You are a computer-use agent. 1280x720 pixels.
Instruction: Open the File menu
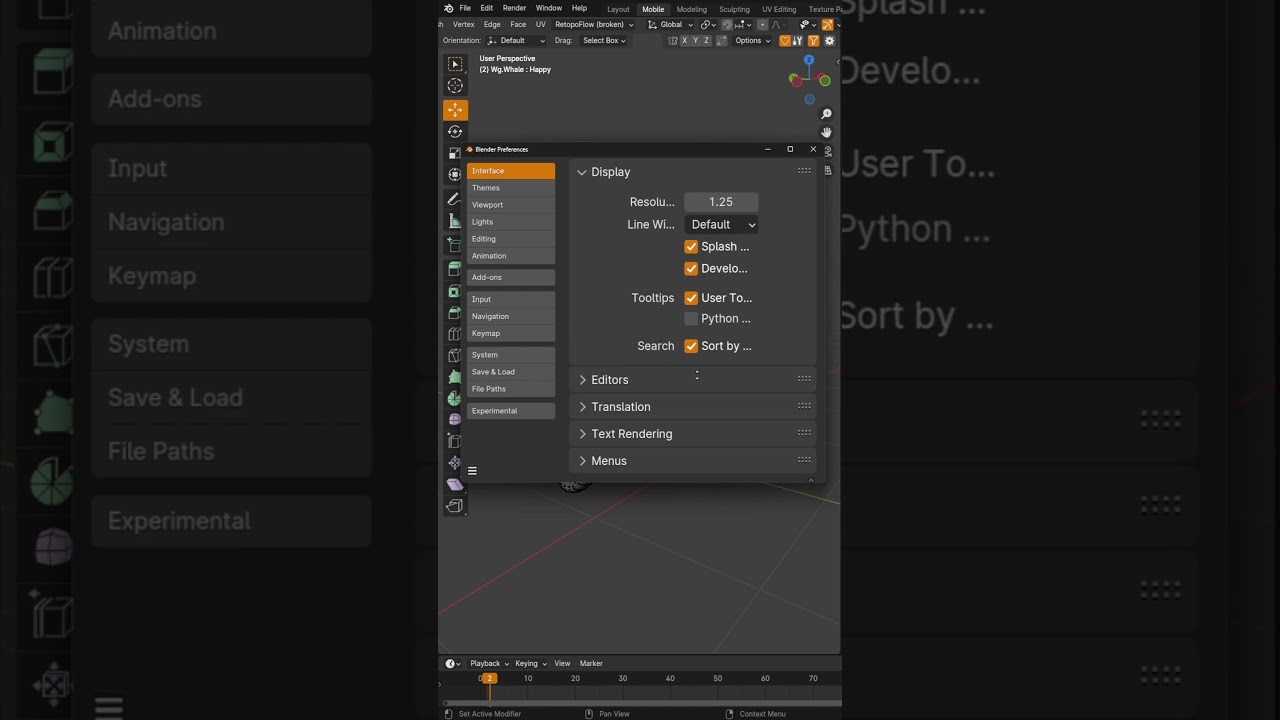tap(465, 8)
